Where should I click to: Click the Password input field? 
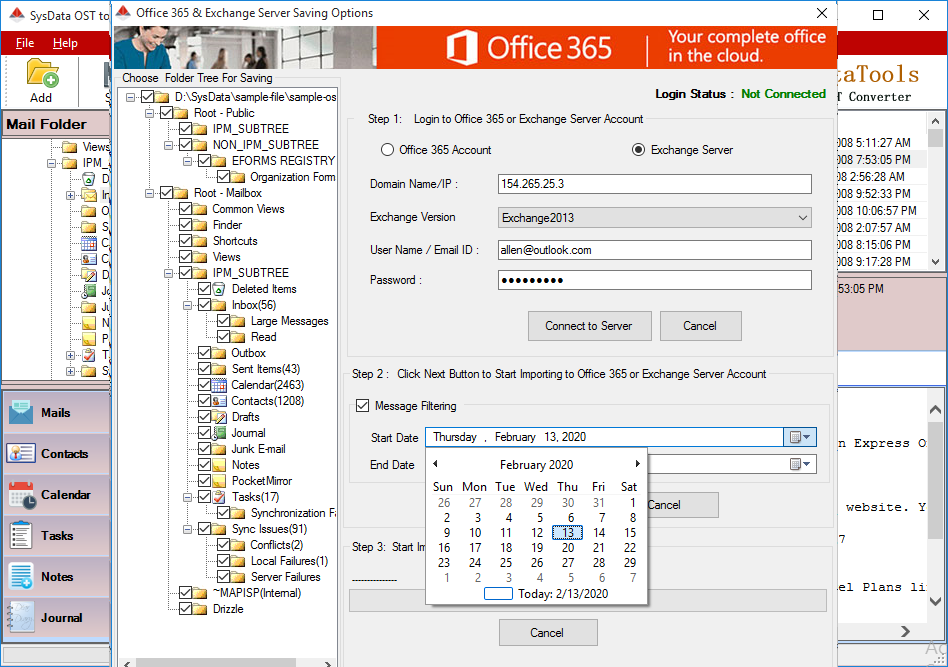click(x=655, y=280)
